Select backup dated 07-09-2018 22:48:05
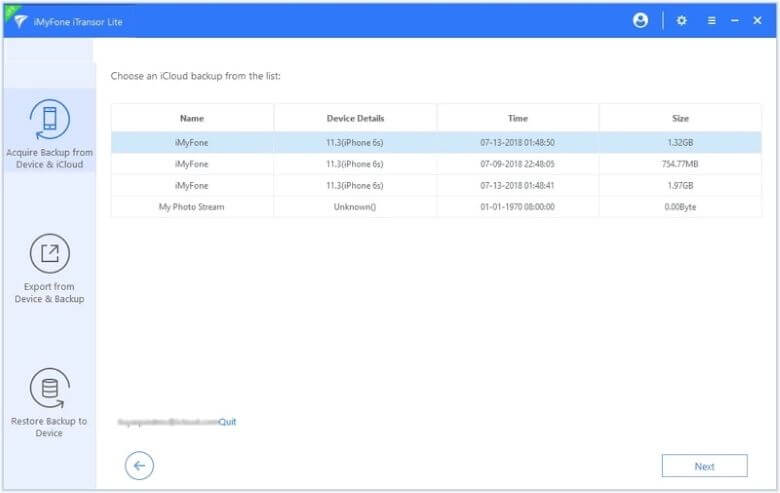 (x=436, y=164)
